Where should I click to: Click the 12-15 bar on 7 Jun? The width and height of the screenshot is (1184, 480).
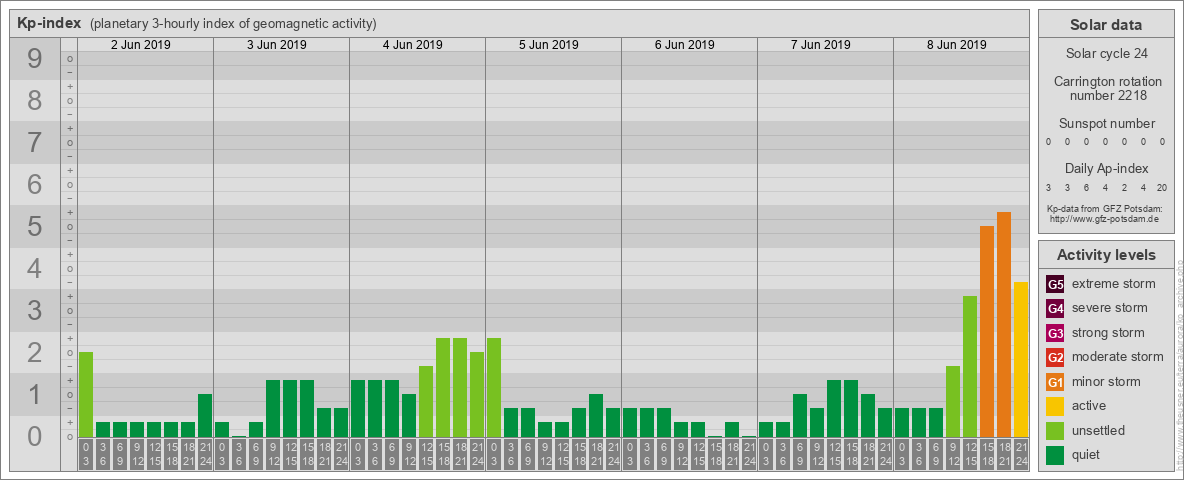click(x=834, y=408)
